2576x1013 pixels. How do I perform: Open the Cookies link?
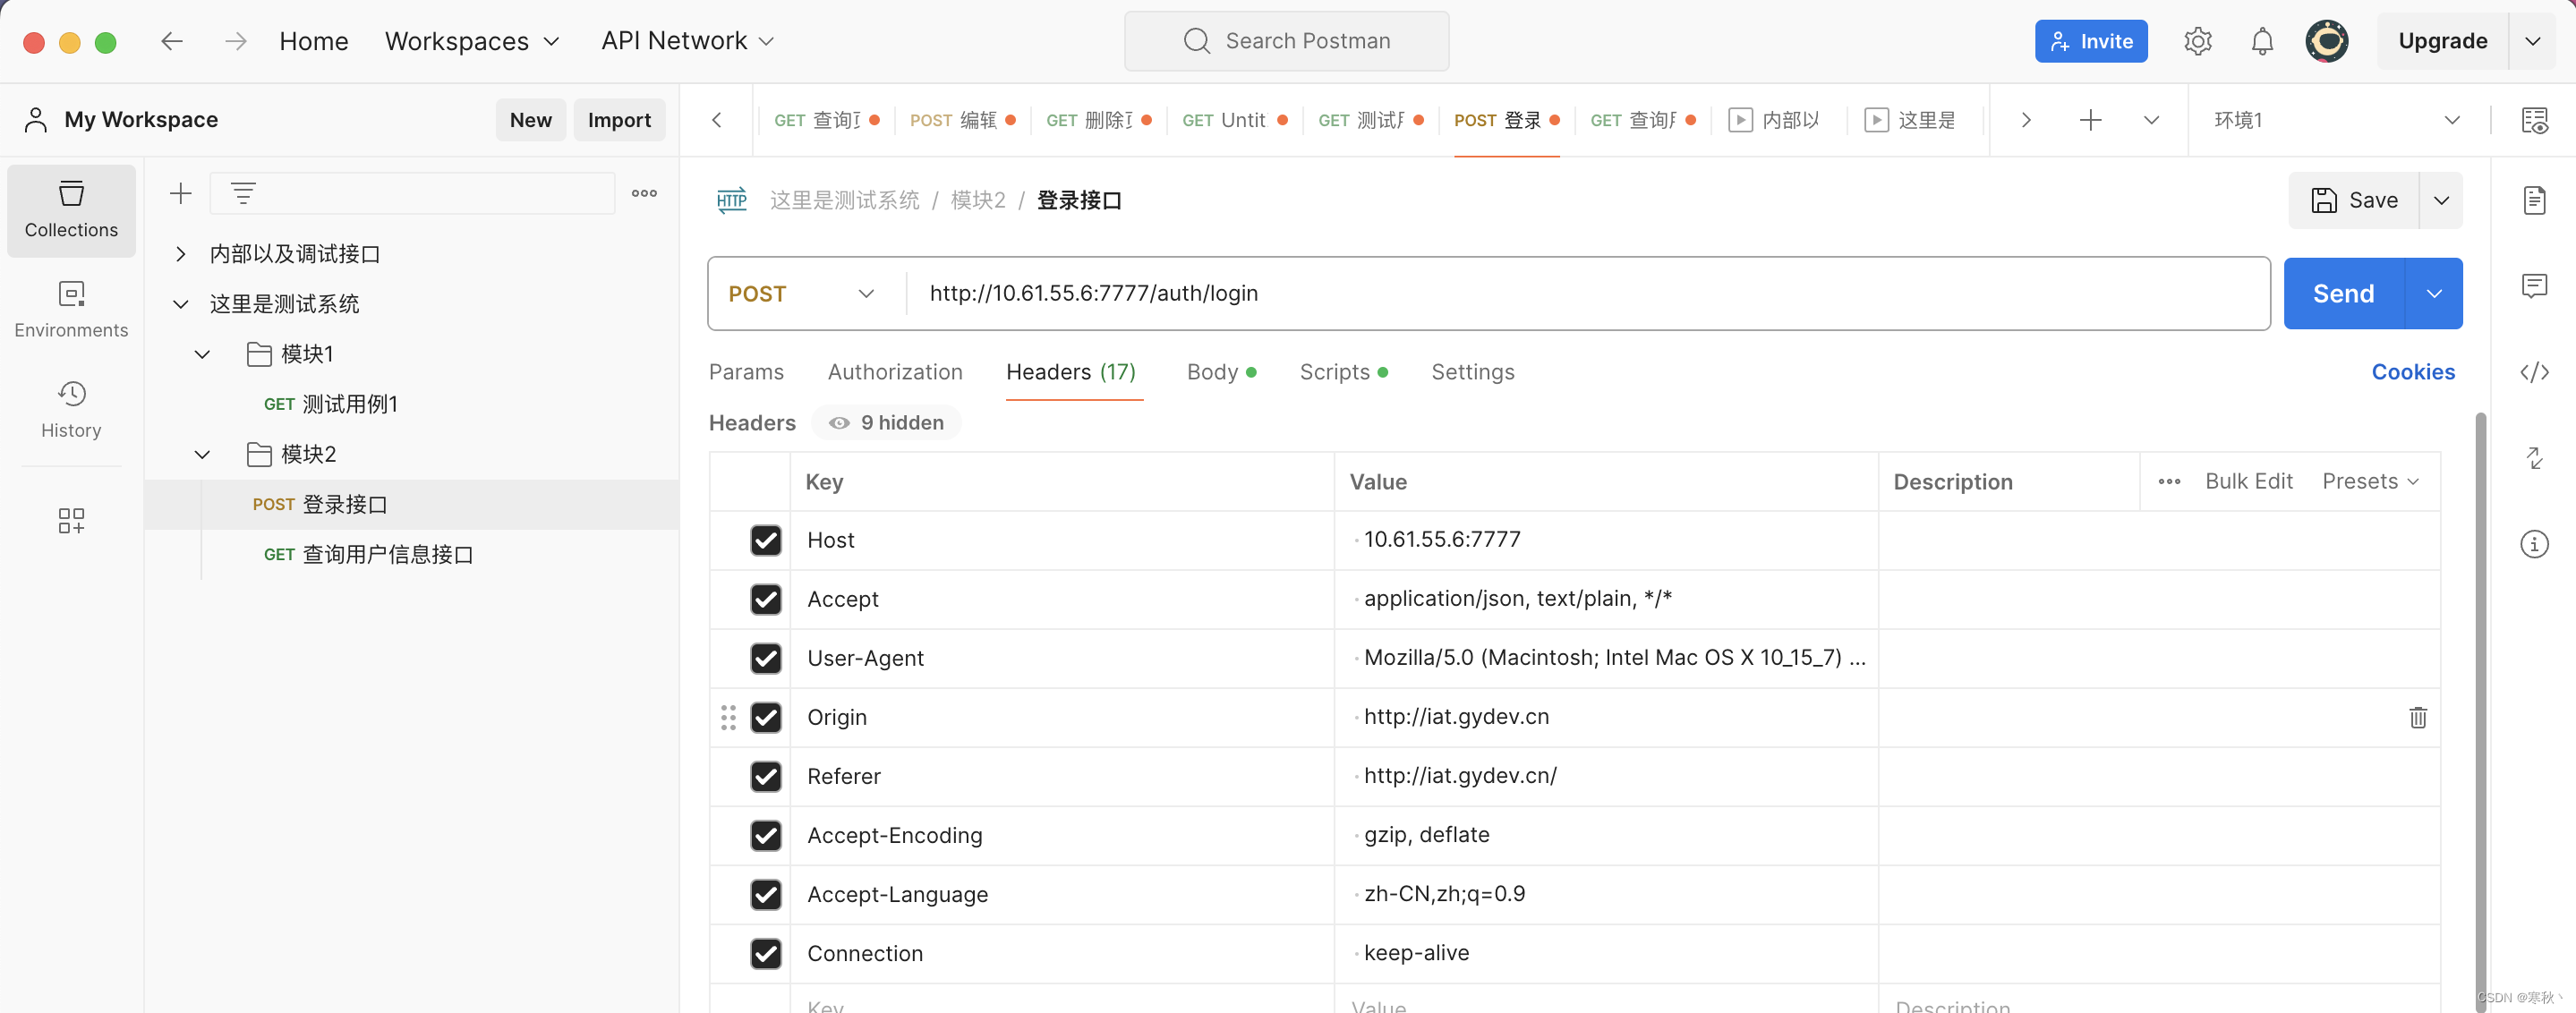2413,371
